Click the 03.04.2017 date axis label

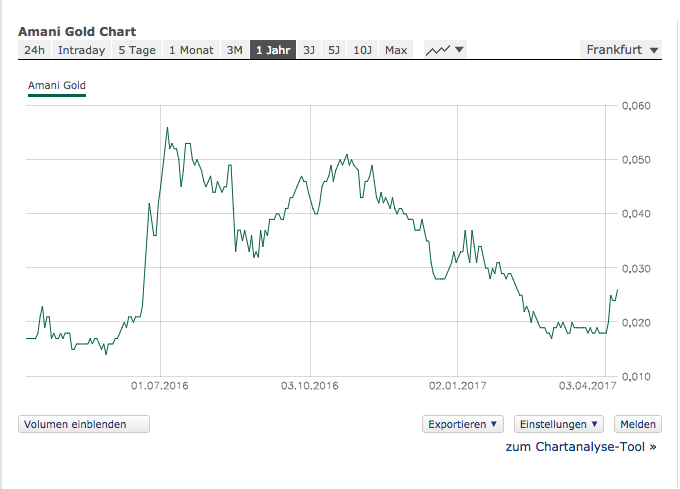point(587,385)
